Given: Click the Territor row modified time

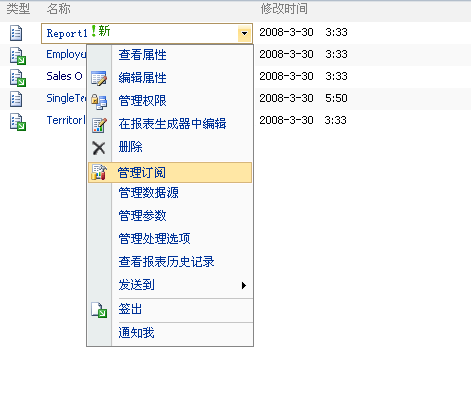Looking at the screenshot, I should click(x=303, y=120).
